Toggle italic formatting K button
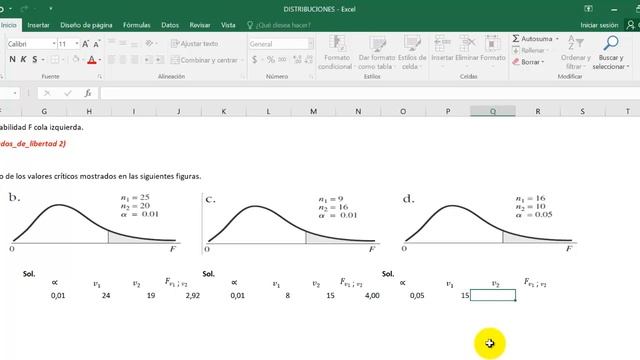The image size is (640, 360). (x=23, y=60)
